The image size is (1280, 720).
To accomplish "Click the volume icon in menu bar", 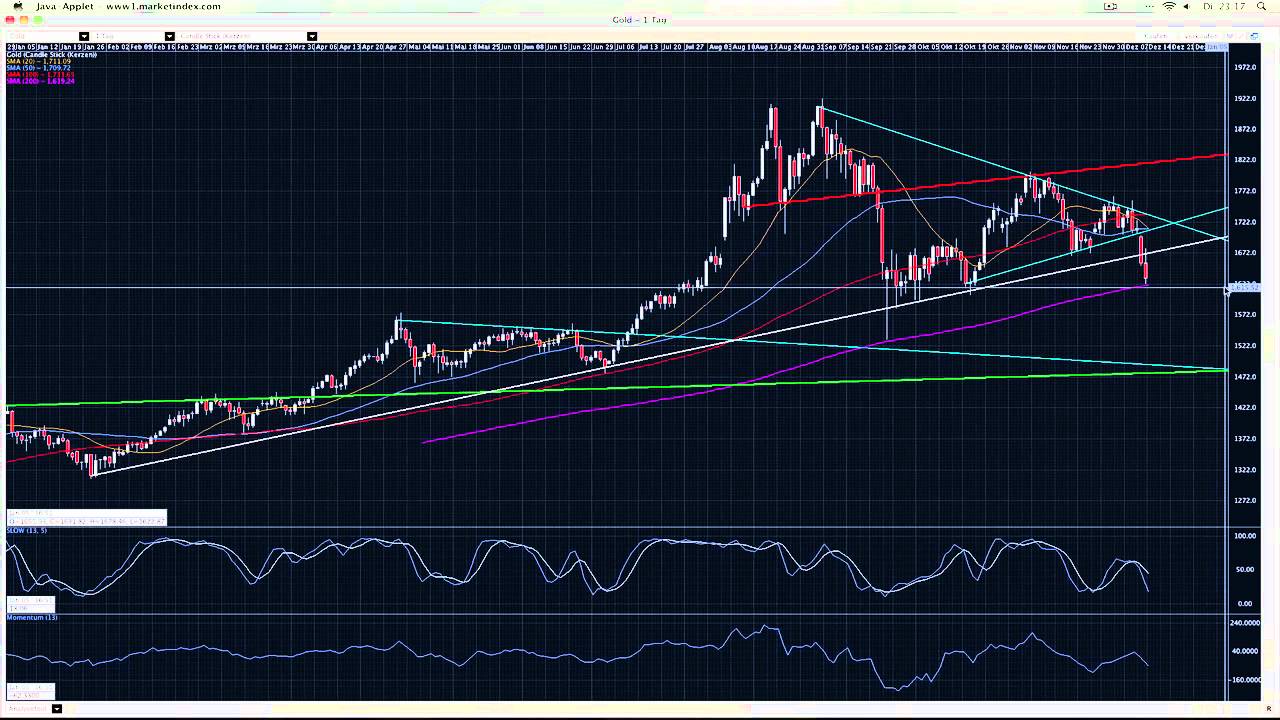I will pyautogui.click(x=1186, y=6).
